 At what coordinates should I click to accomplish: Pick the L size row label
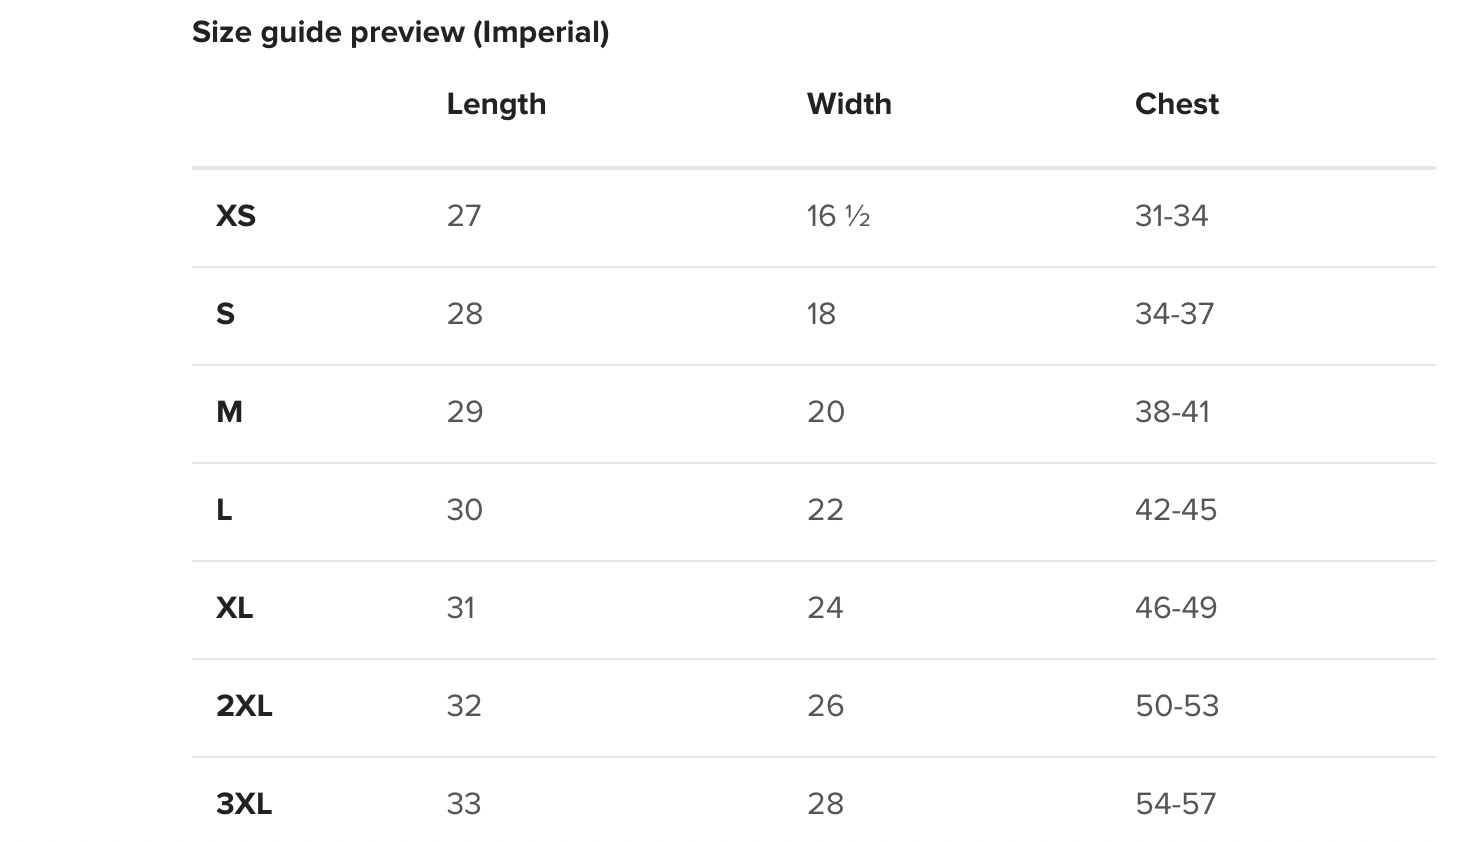pos(224,510)
